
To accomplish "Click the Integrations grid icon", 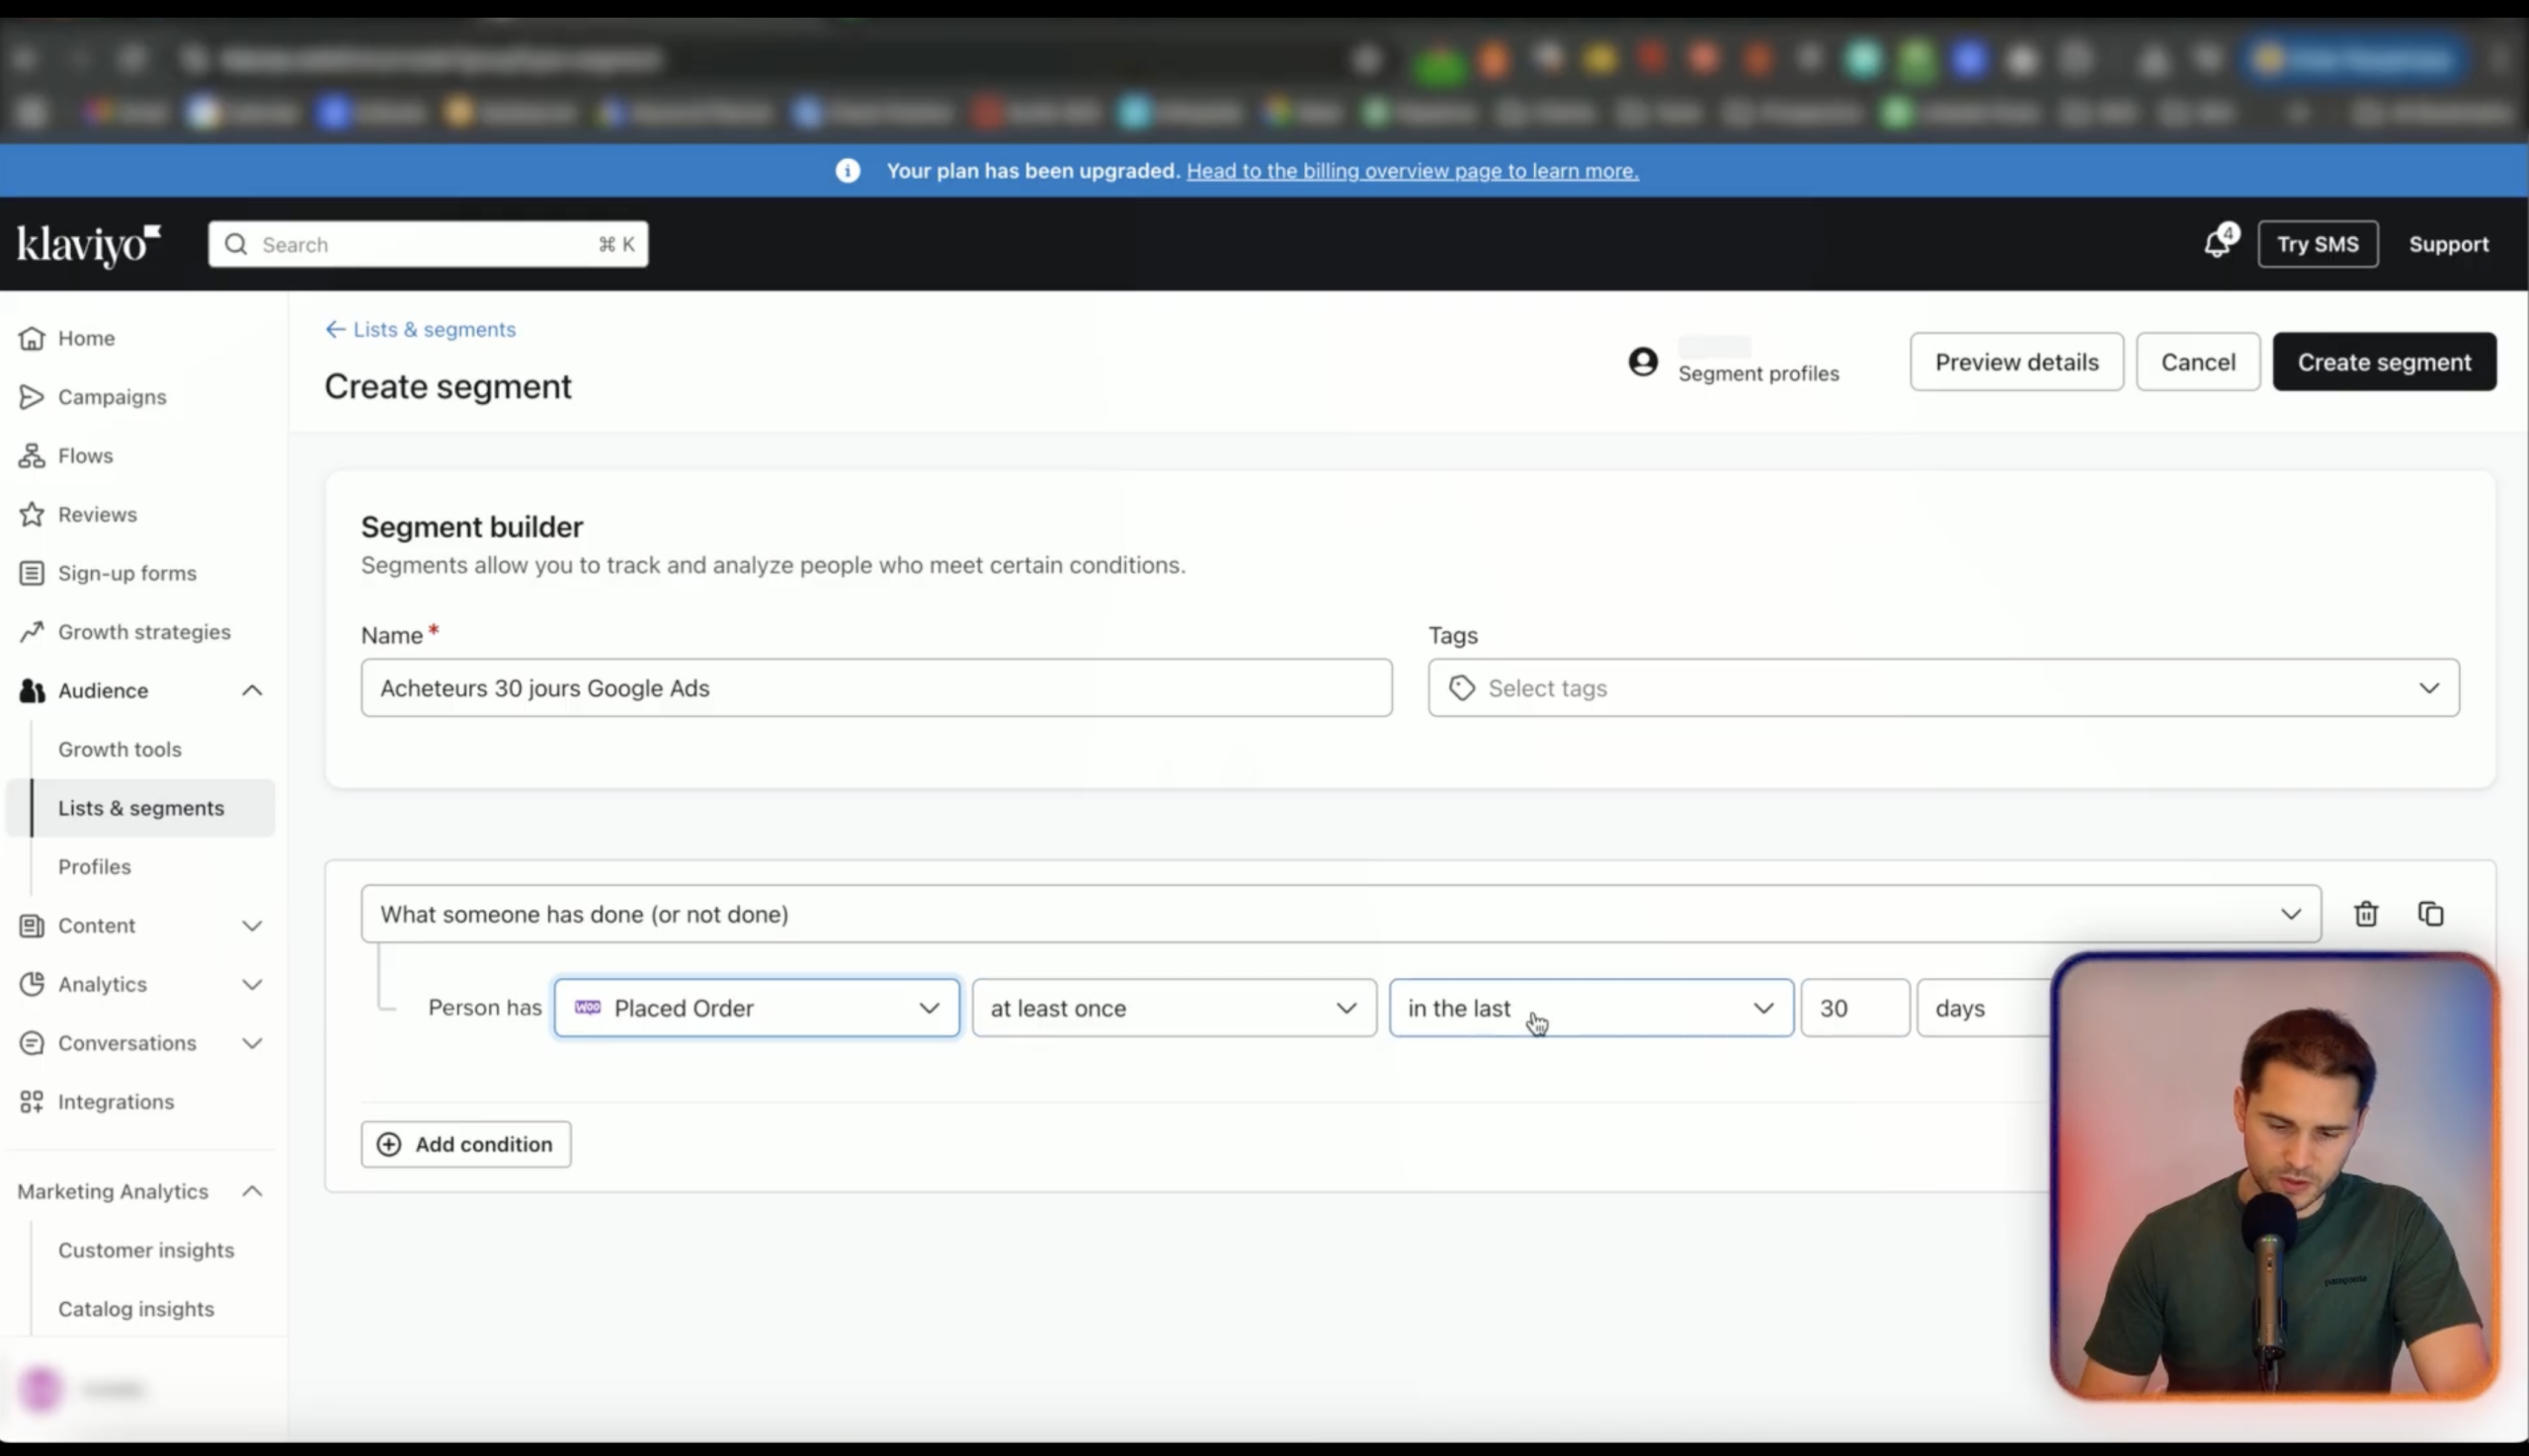I will tap(32, 1102).
